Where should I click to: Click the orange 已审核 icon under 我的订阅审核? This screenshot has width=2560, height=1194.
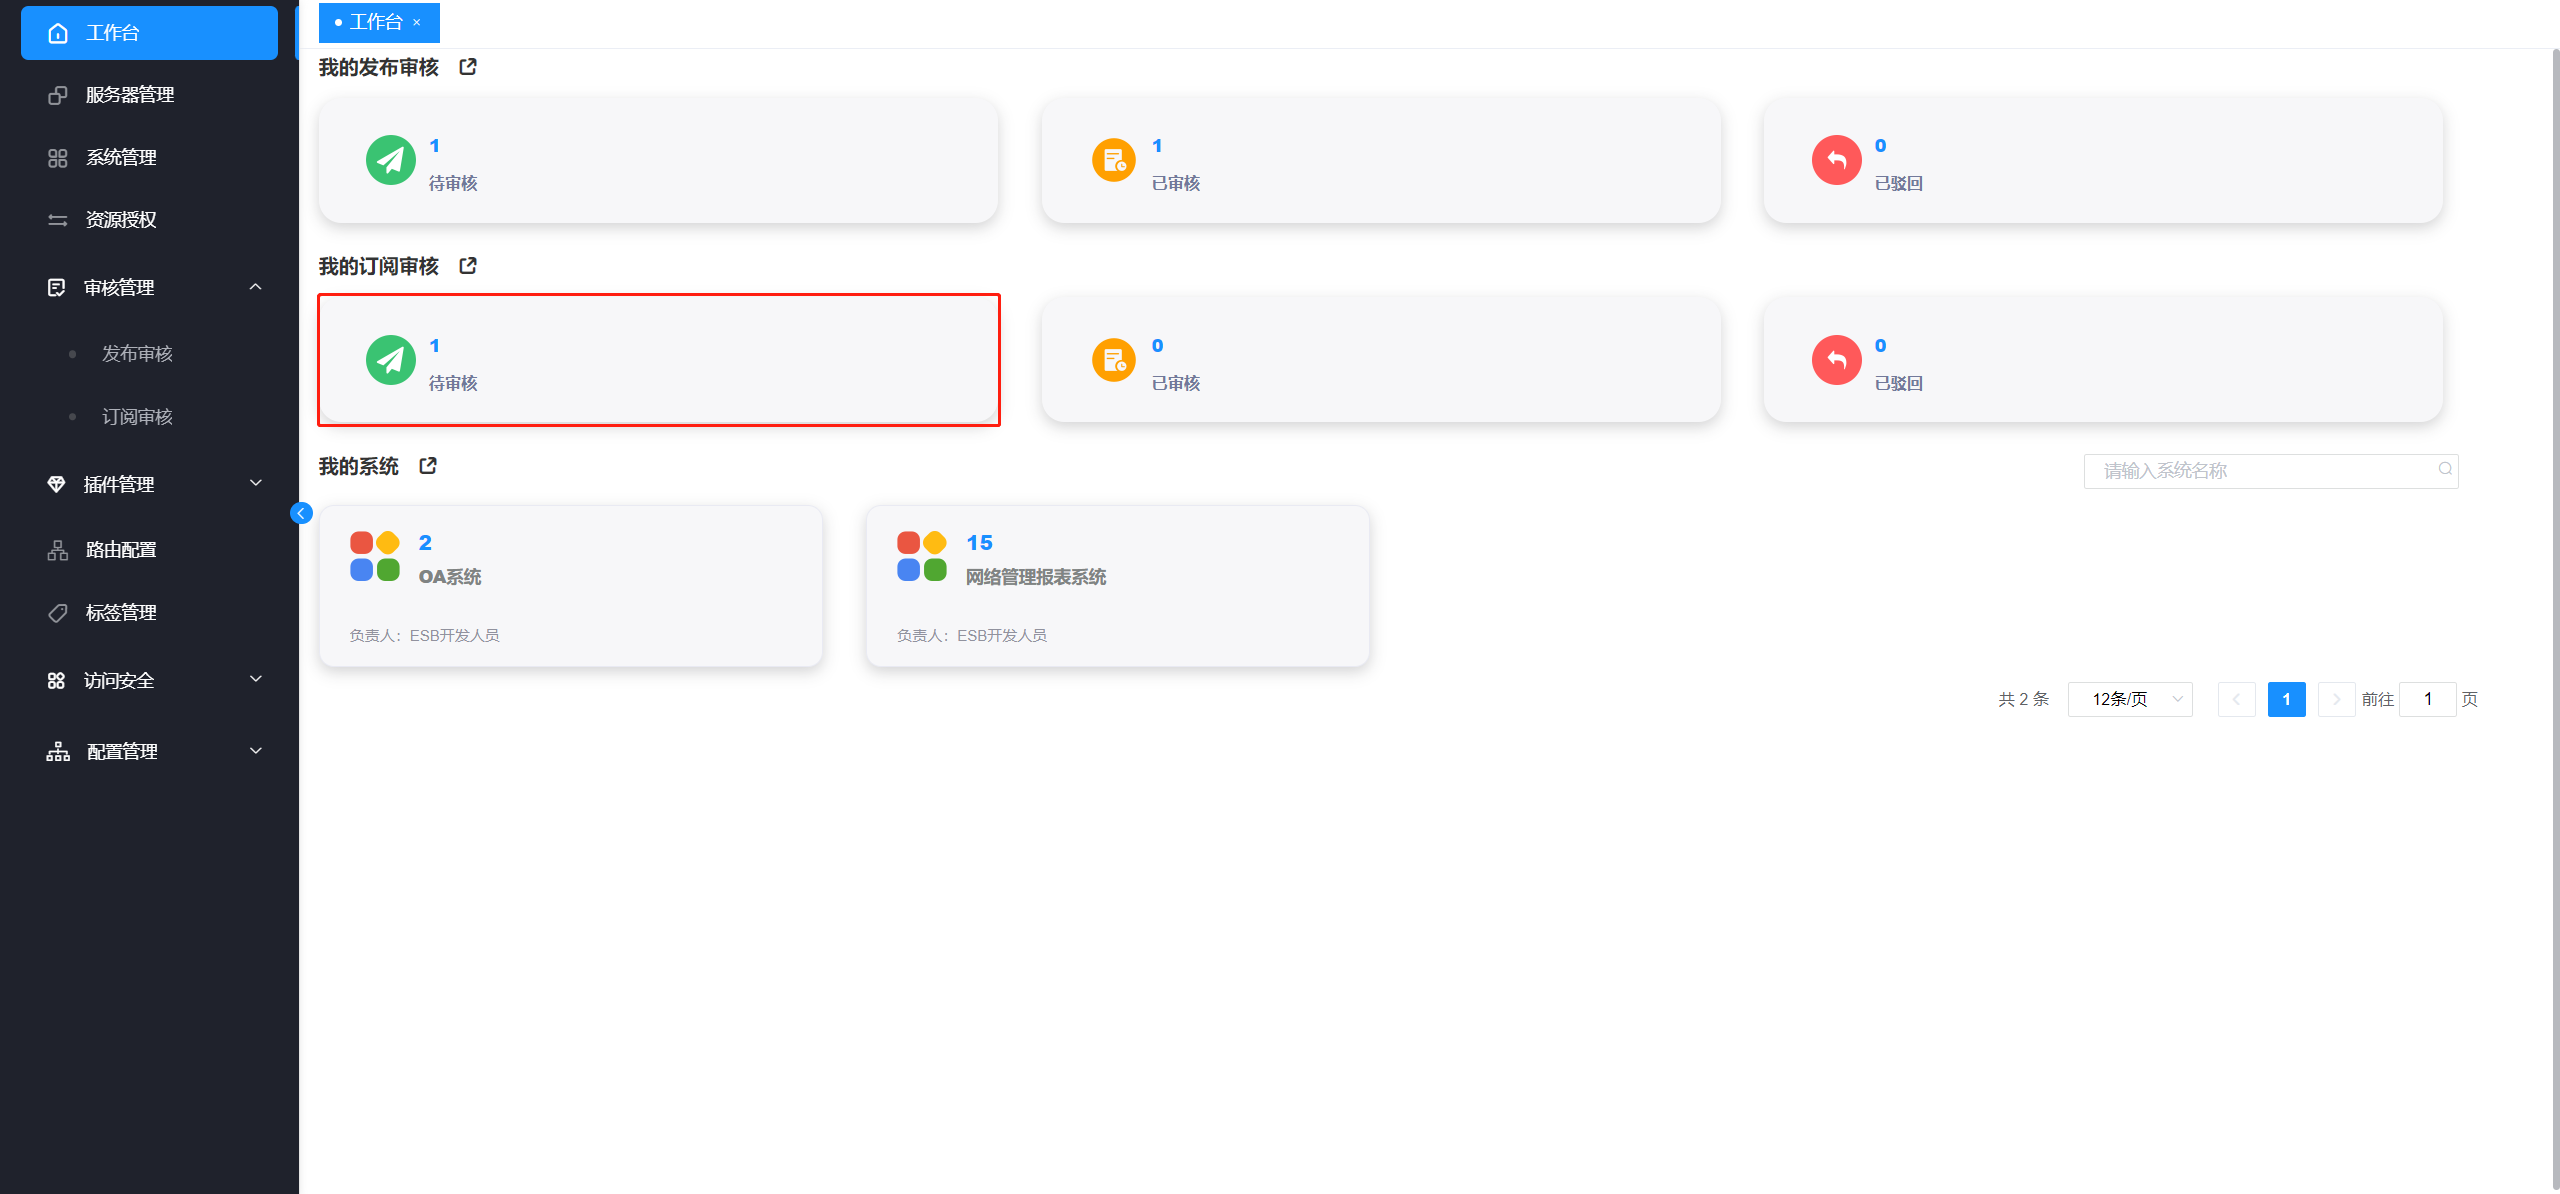[x=1114, y=360]
